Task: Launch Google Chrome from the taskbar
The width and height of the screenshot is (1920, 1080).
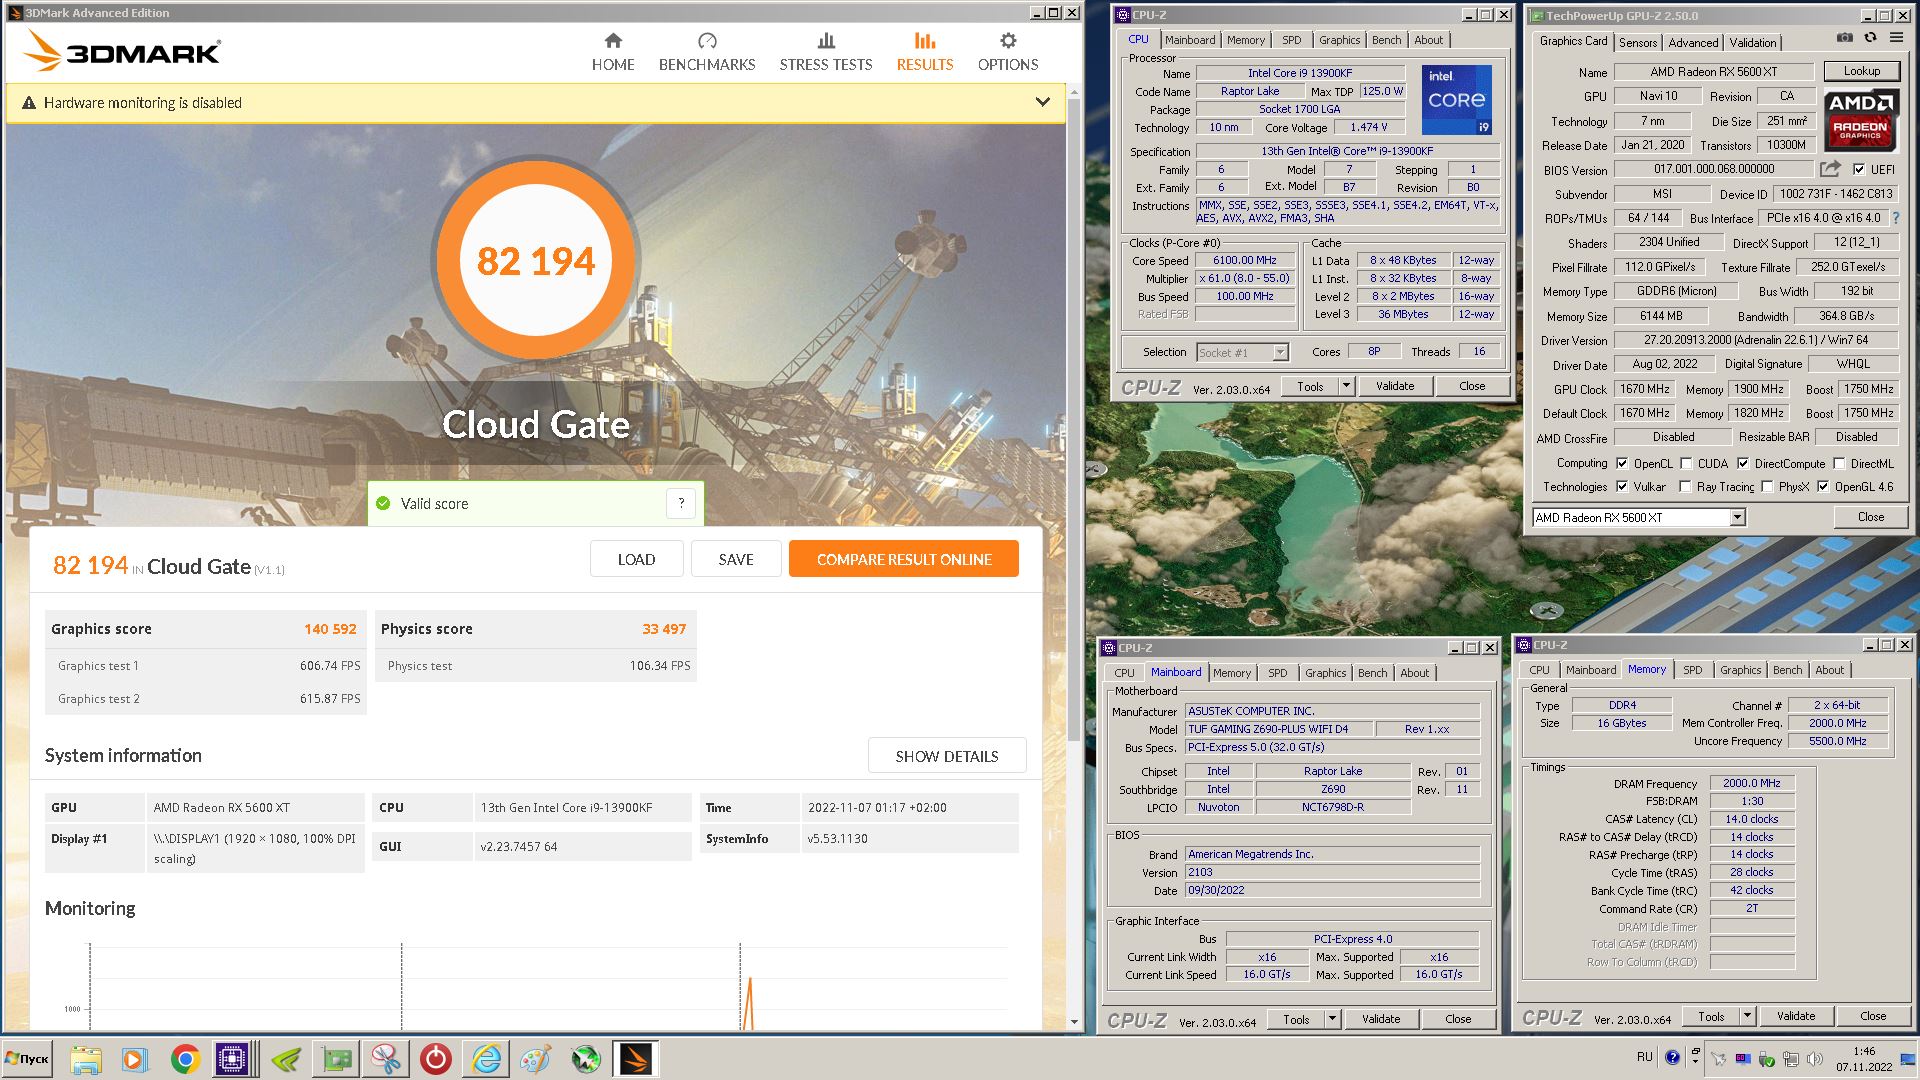Action: click(185, 1059)
